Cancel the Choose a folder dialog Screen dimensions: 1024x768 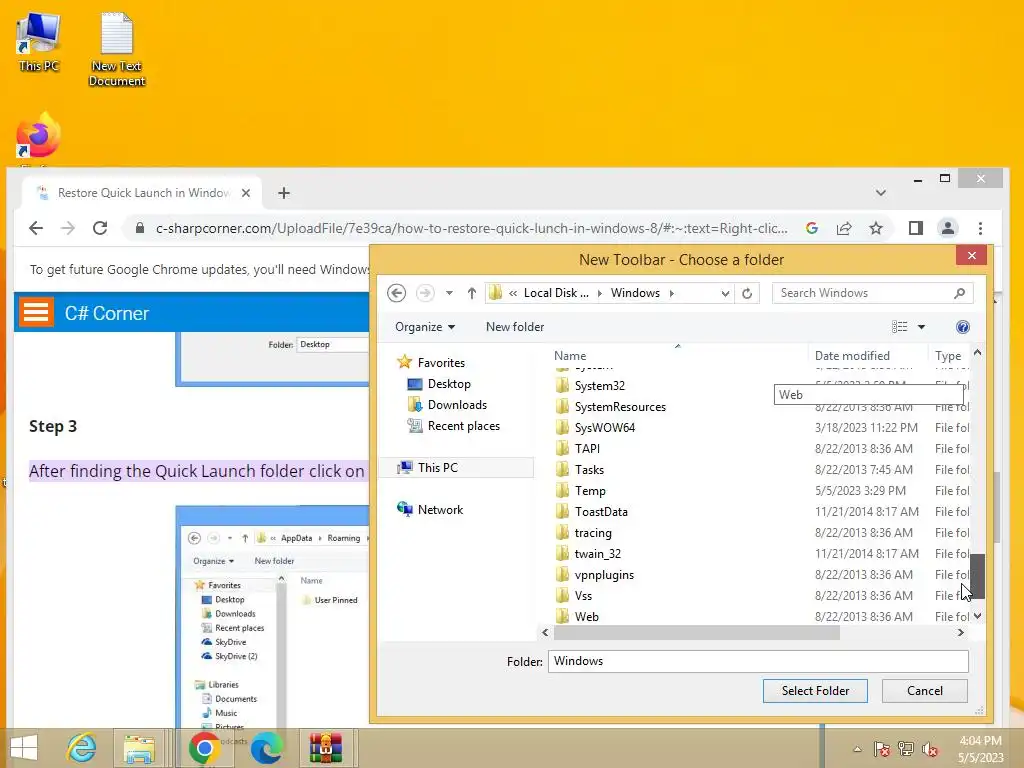click(x=925, y=691)
